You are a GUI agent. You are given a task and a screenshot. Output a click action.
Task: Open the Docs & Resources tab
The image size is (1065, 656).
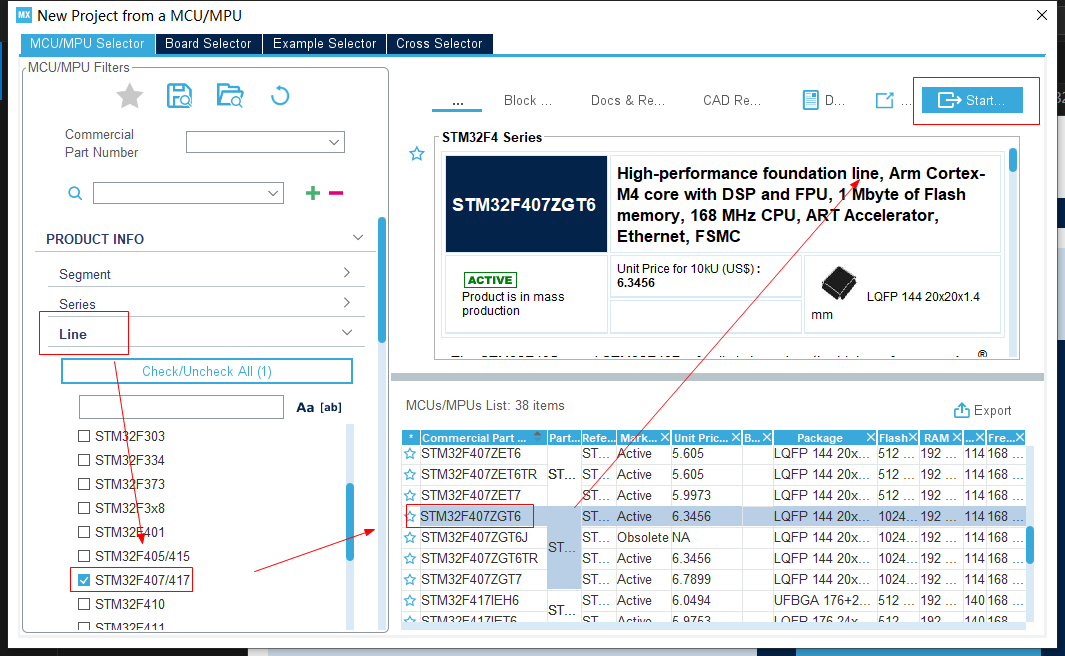628,101
